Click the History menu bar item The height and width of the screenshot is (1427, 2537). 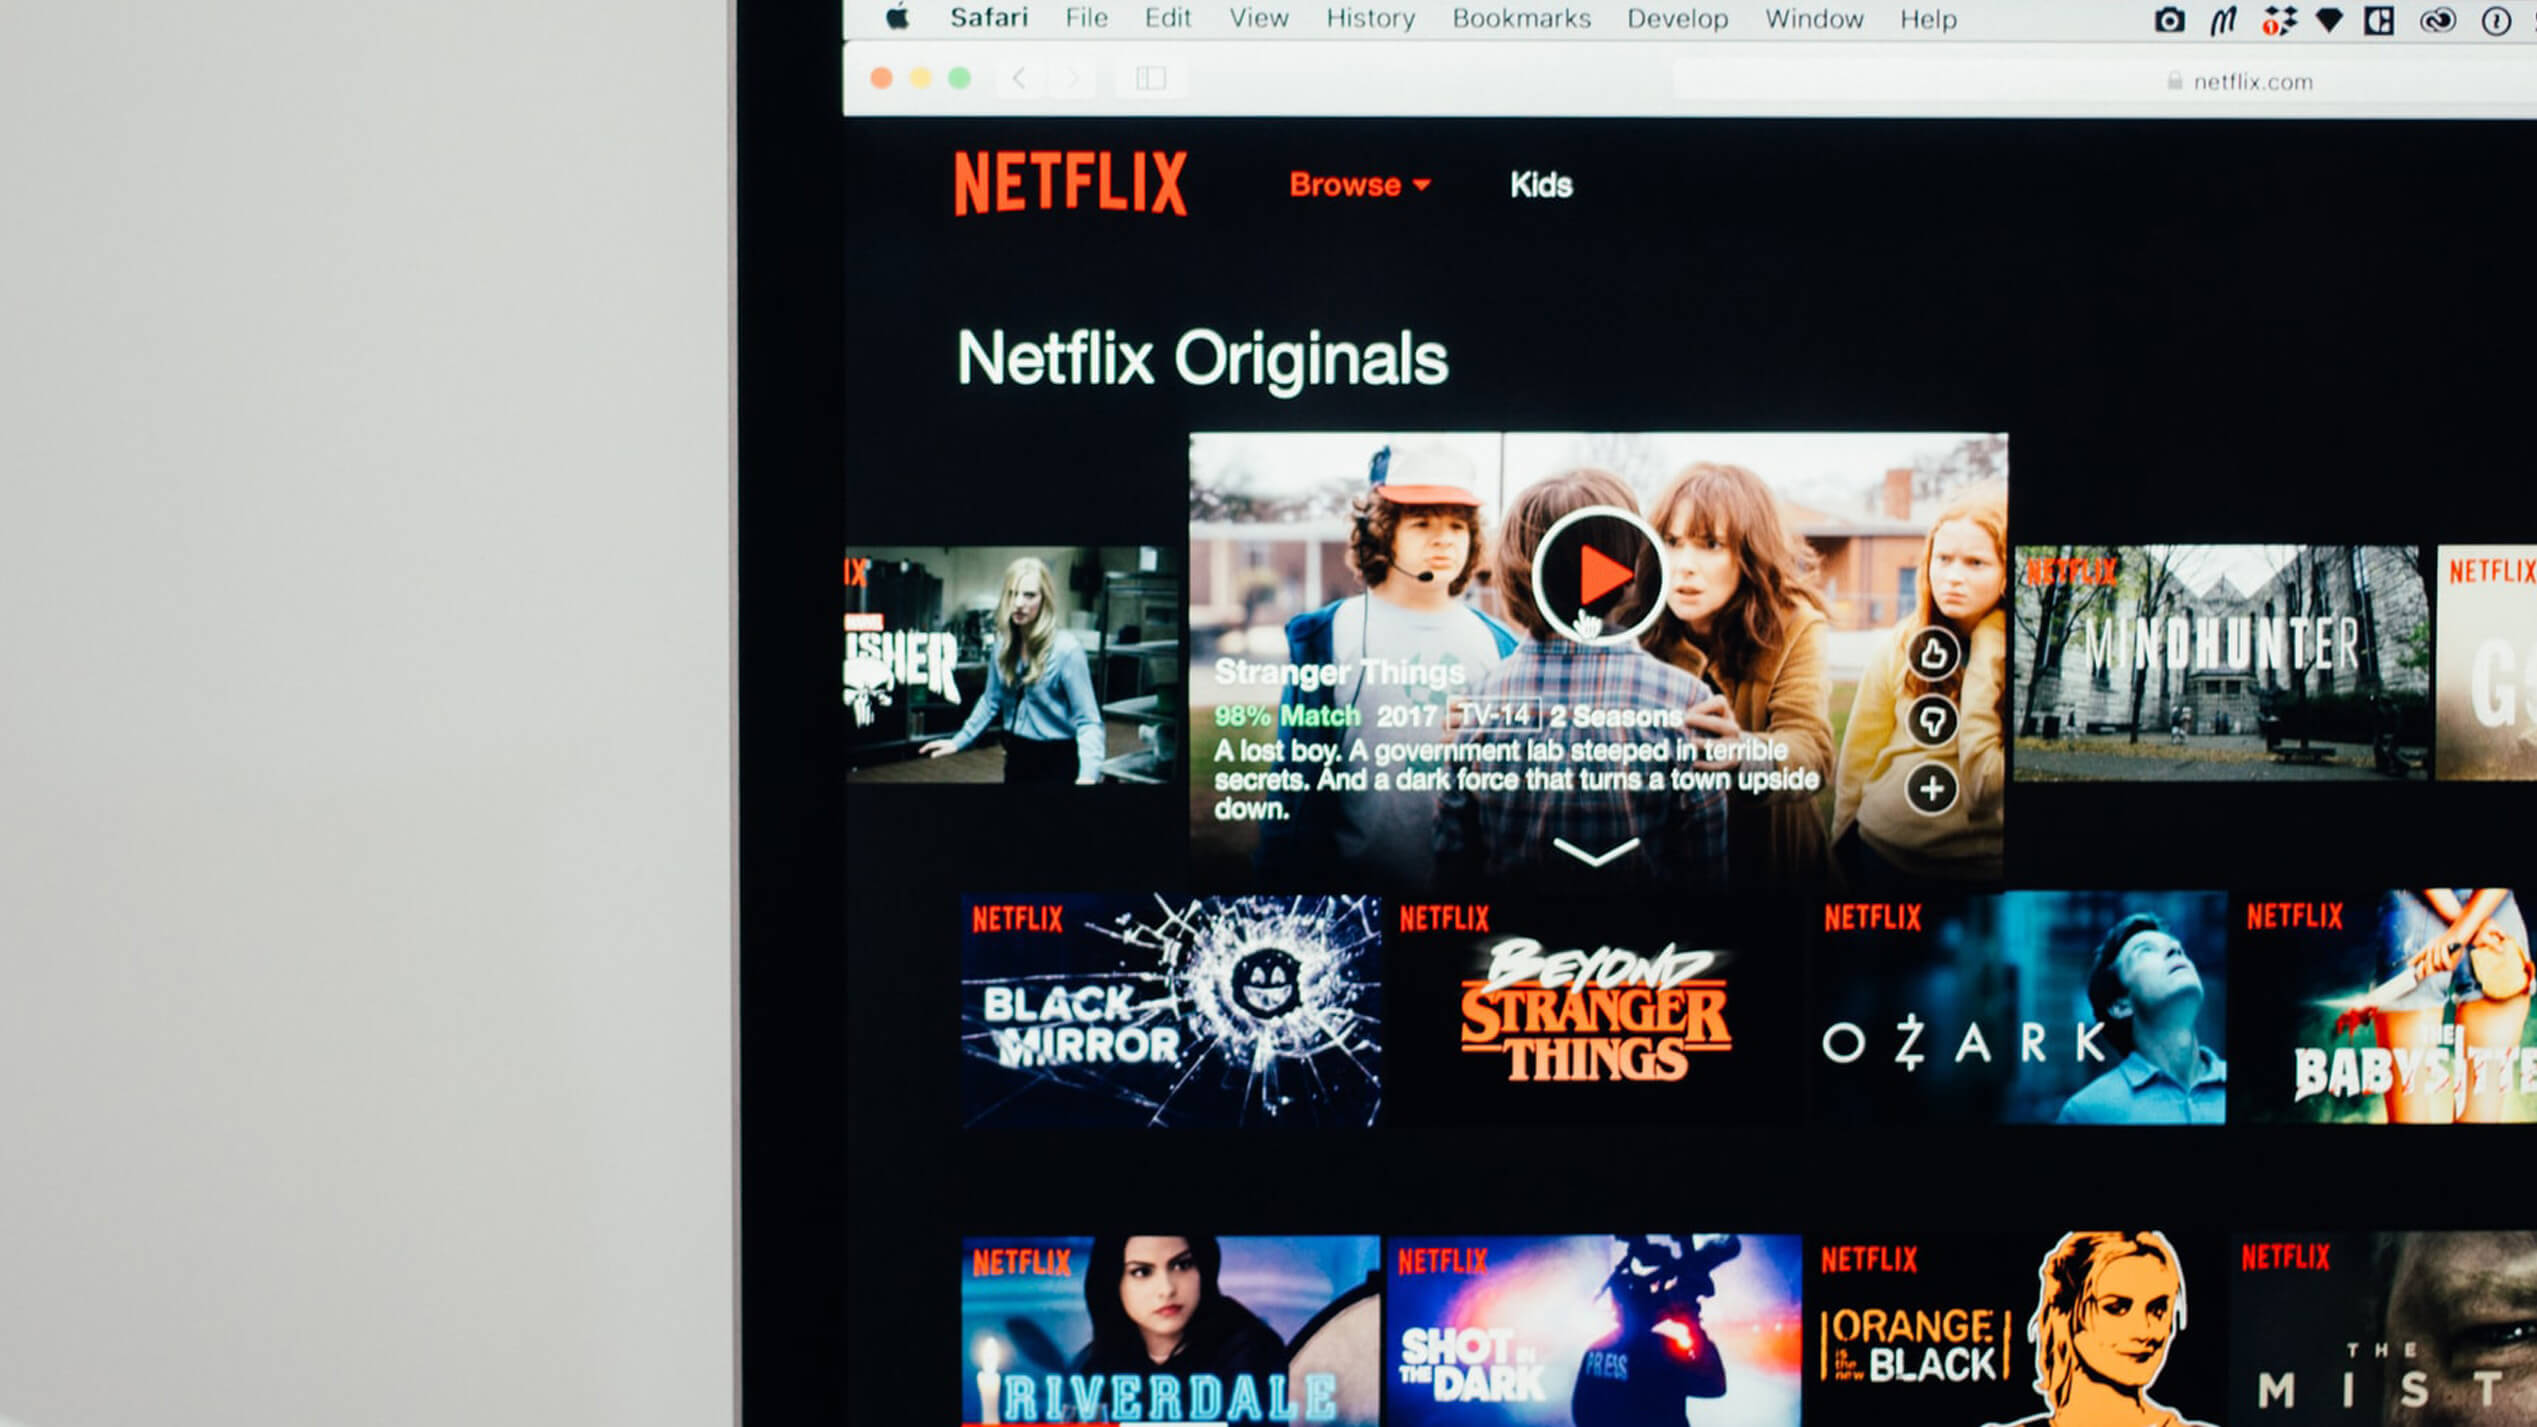1370,19
